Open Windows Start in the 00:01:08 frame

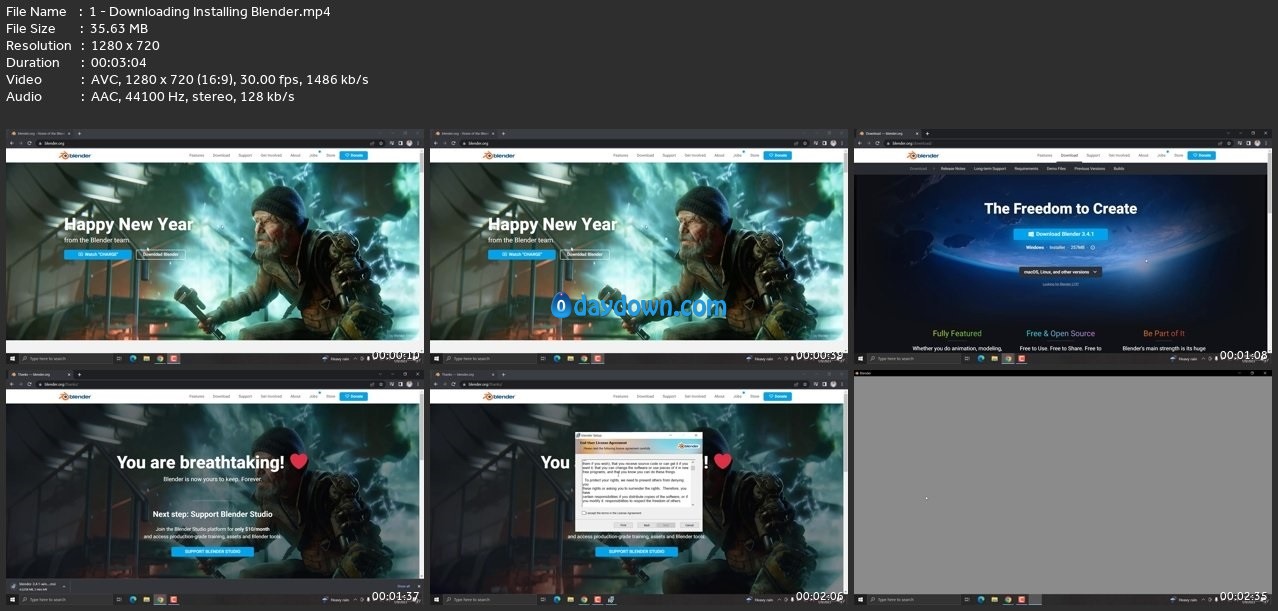860,358
